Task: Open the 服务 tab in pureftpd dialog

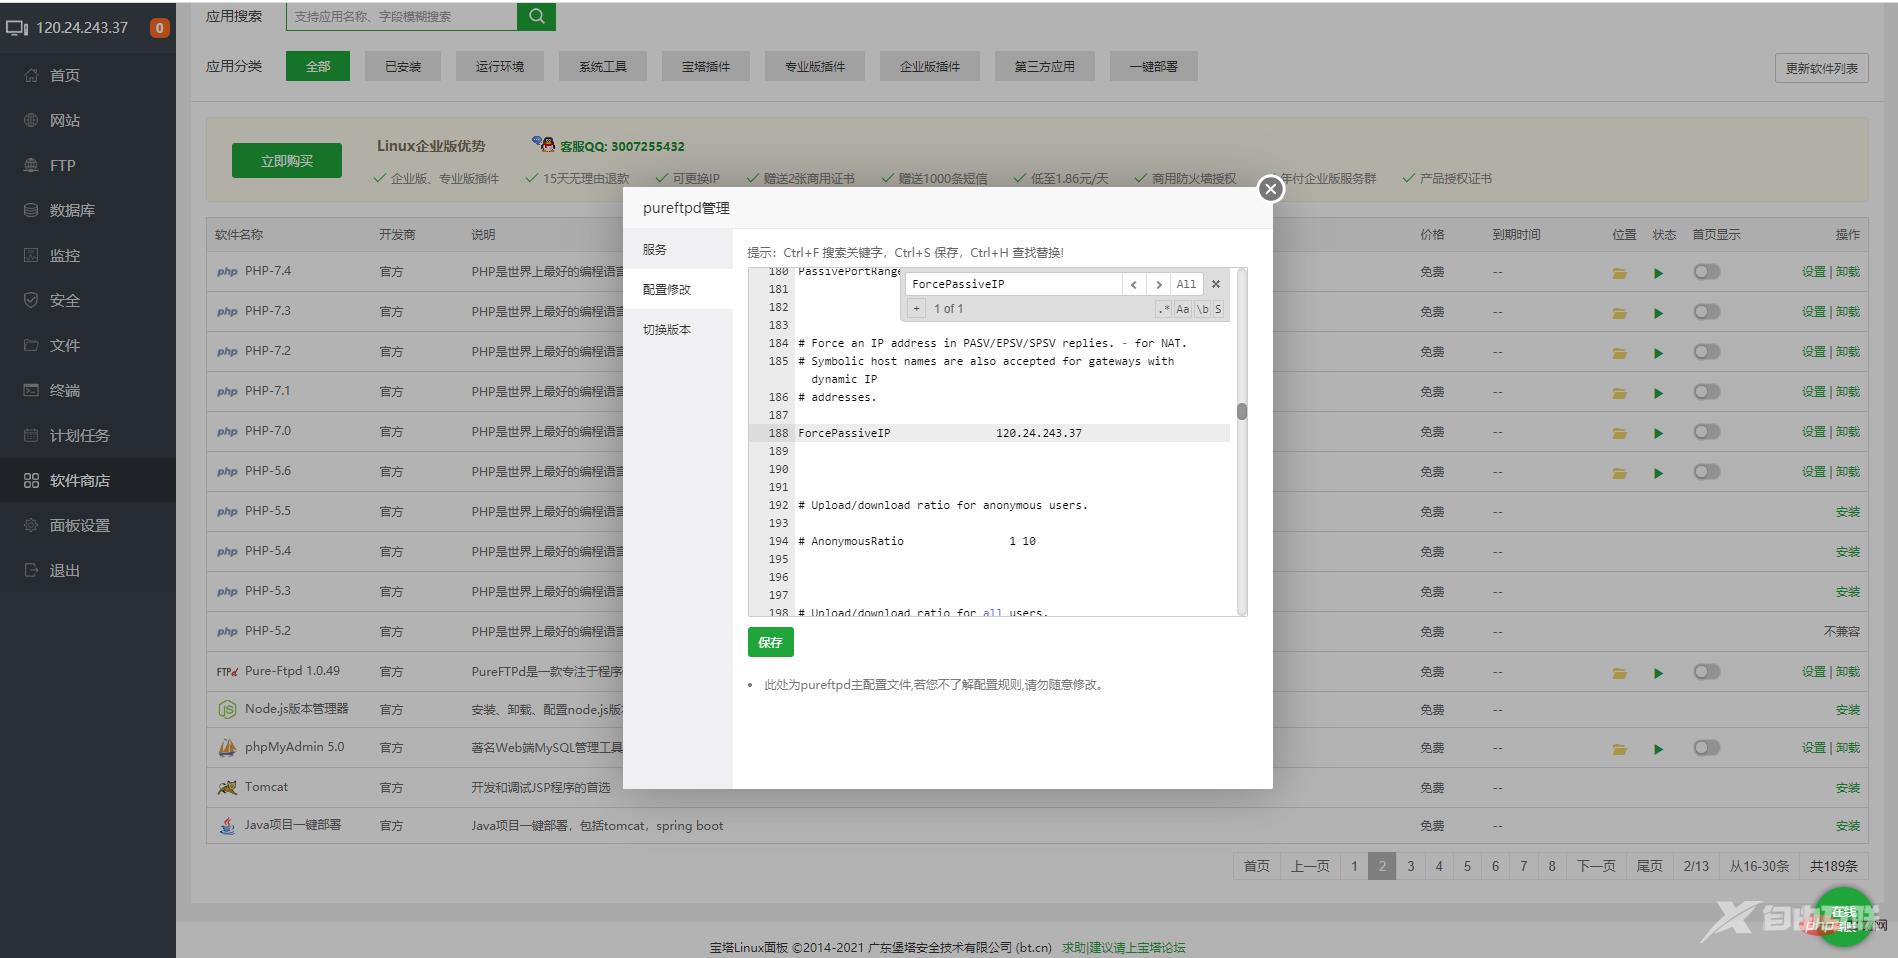Action: click(655, 250)
